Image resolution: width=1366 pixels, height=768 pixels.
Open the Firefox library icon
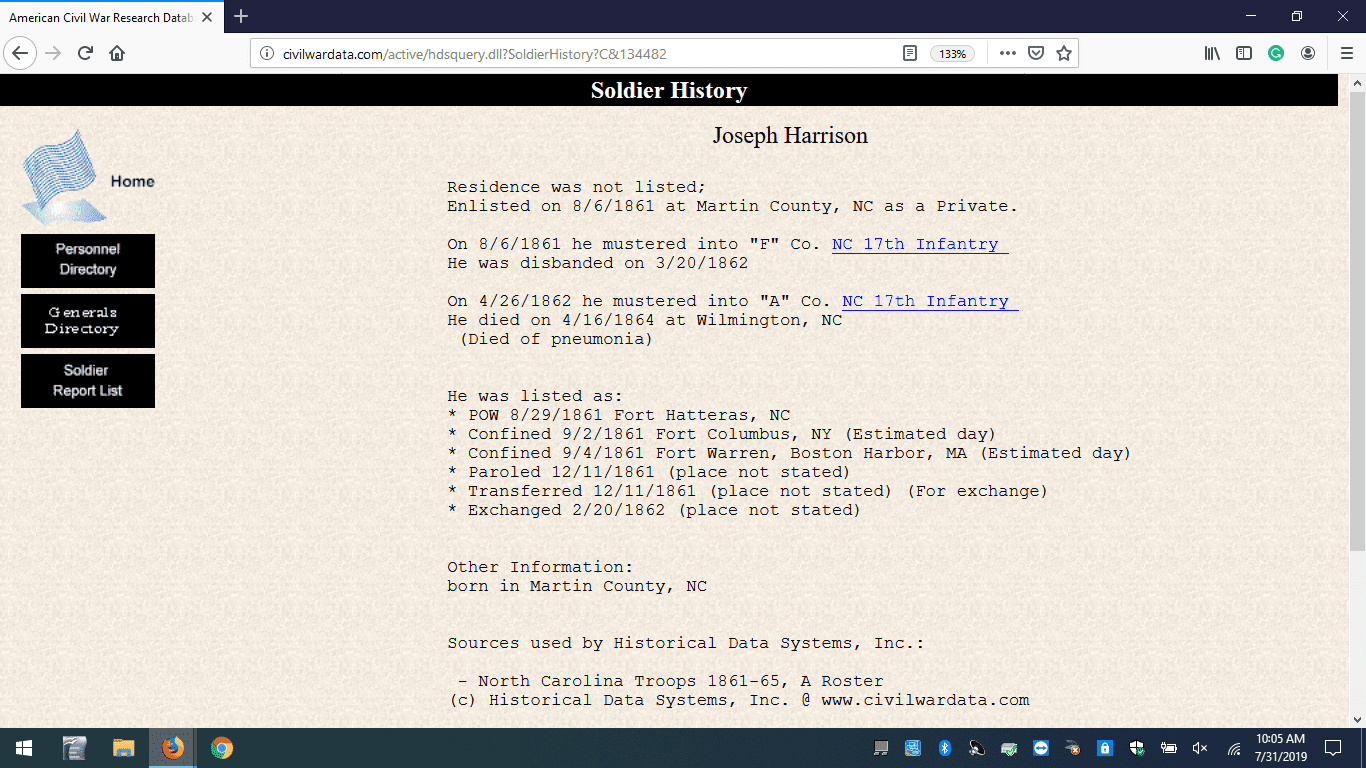pos(1212,54)
